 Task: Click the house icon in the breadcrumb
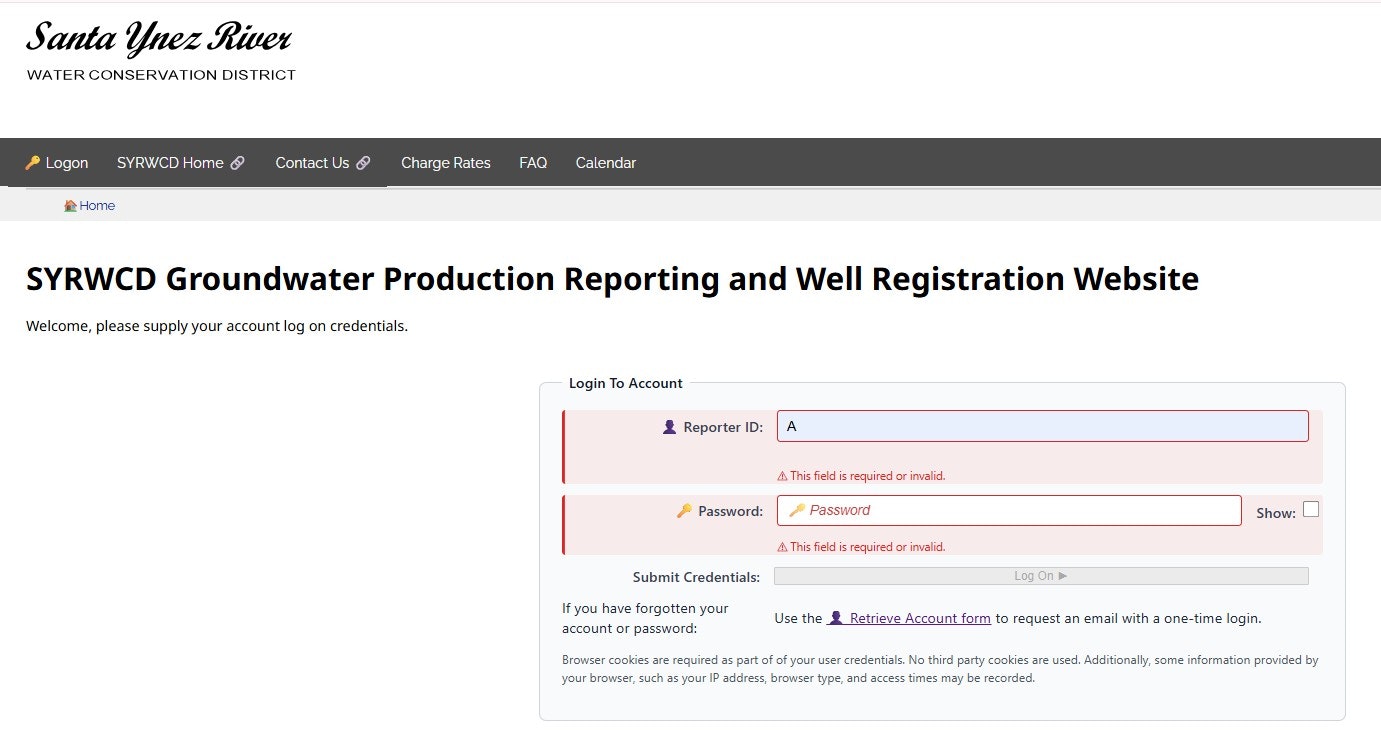coord(70,206)
